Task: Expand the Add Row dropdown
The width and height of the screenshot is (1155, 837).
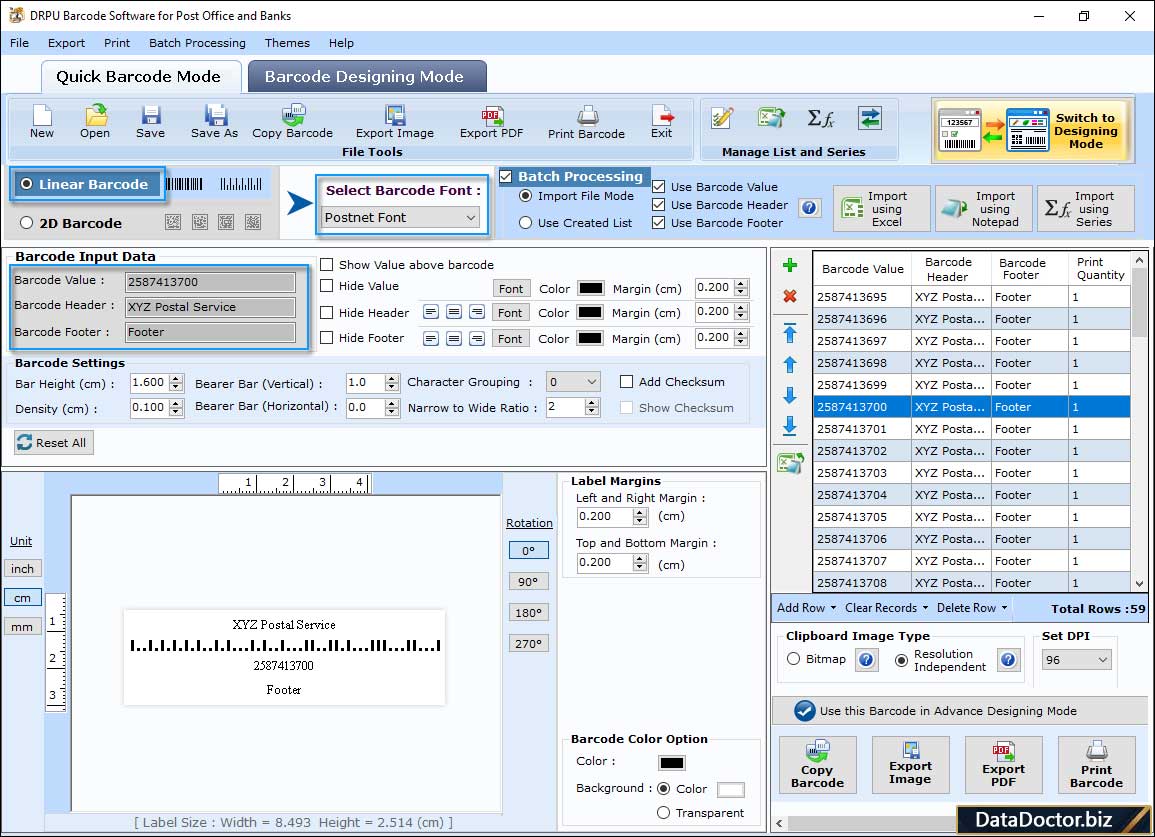Action: (x=807, y=608)
